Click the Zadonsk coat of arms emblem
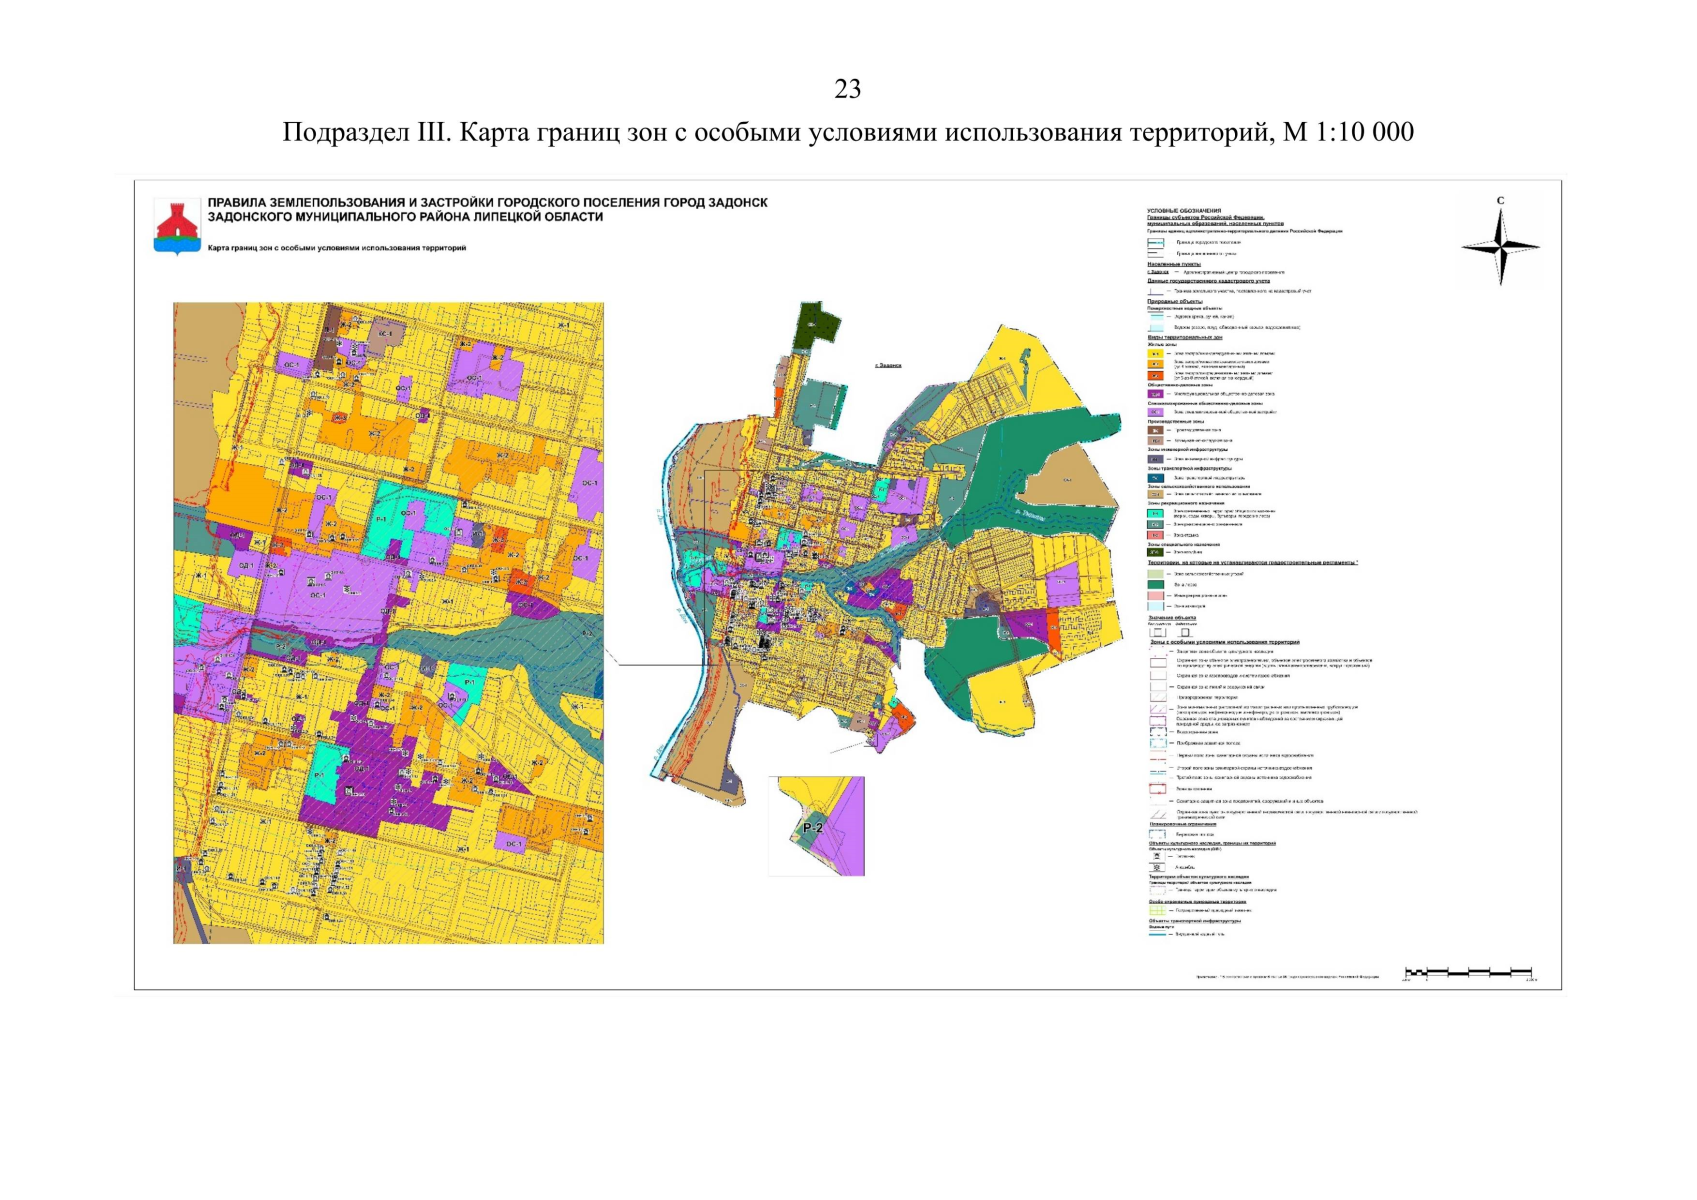The width and height of the screenshot is (1697, 1200). click(x=177, y=226)
